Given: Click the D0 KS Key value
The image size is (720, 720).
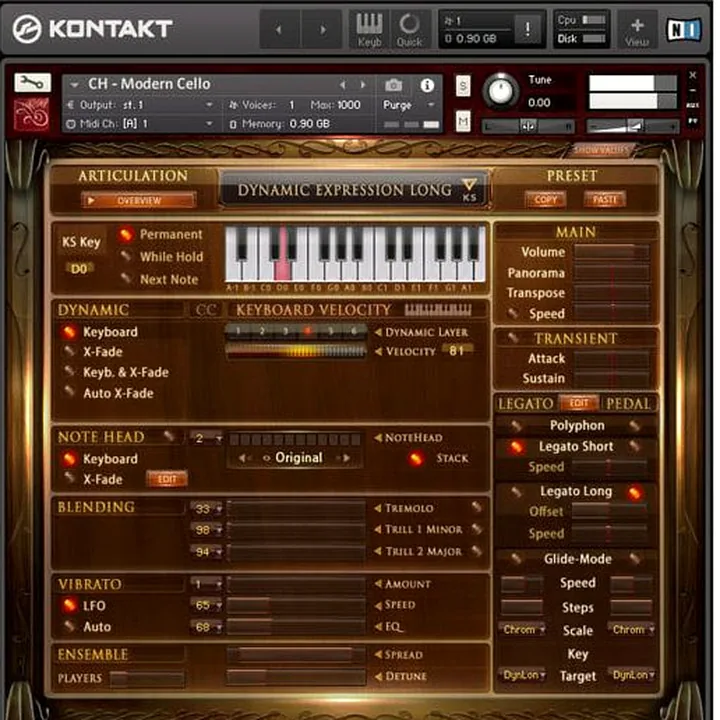Looking at the screenshot, I should click(x=79, y=269).
